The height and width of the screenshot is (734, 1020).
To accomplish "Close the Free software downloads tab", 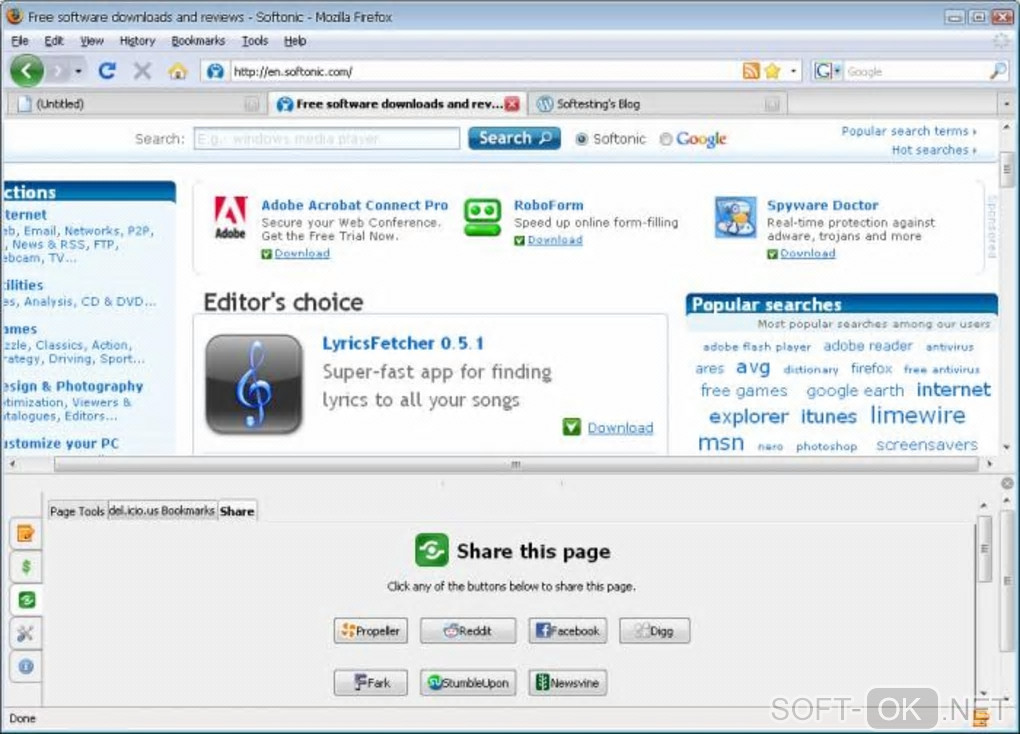I will 513,103.
